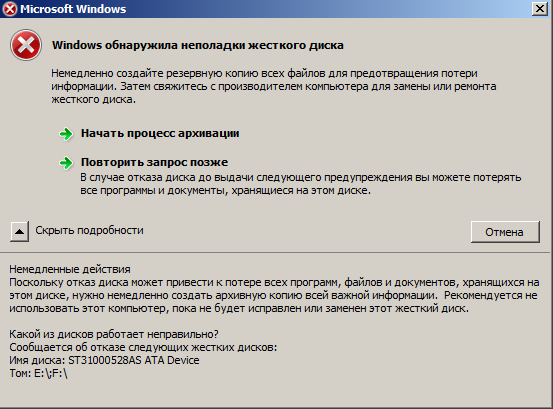Click the Сообщается об отказе следующих жестких дисков line
553x409 pixels.
tap(143, 347)
